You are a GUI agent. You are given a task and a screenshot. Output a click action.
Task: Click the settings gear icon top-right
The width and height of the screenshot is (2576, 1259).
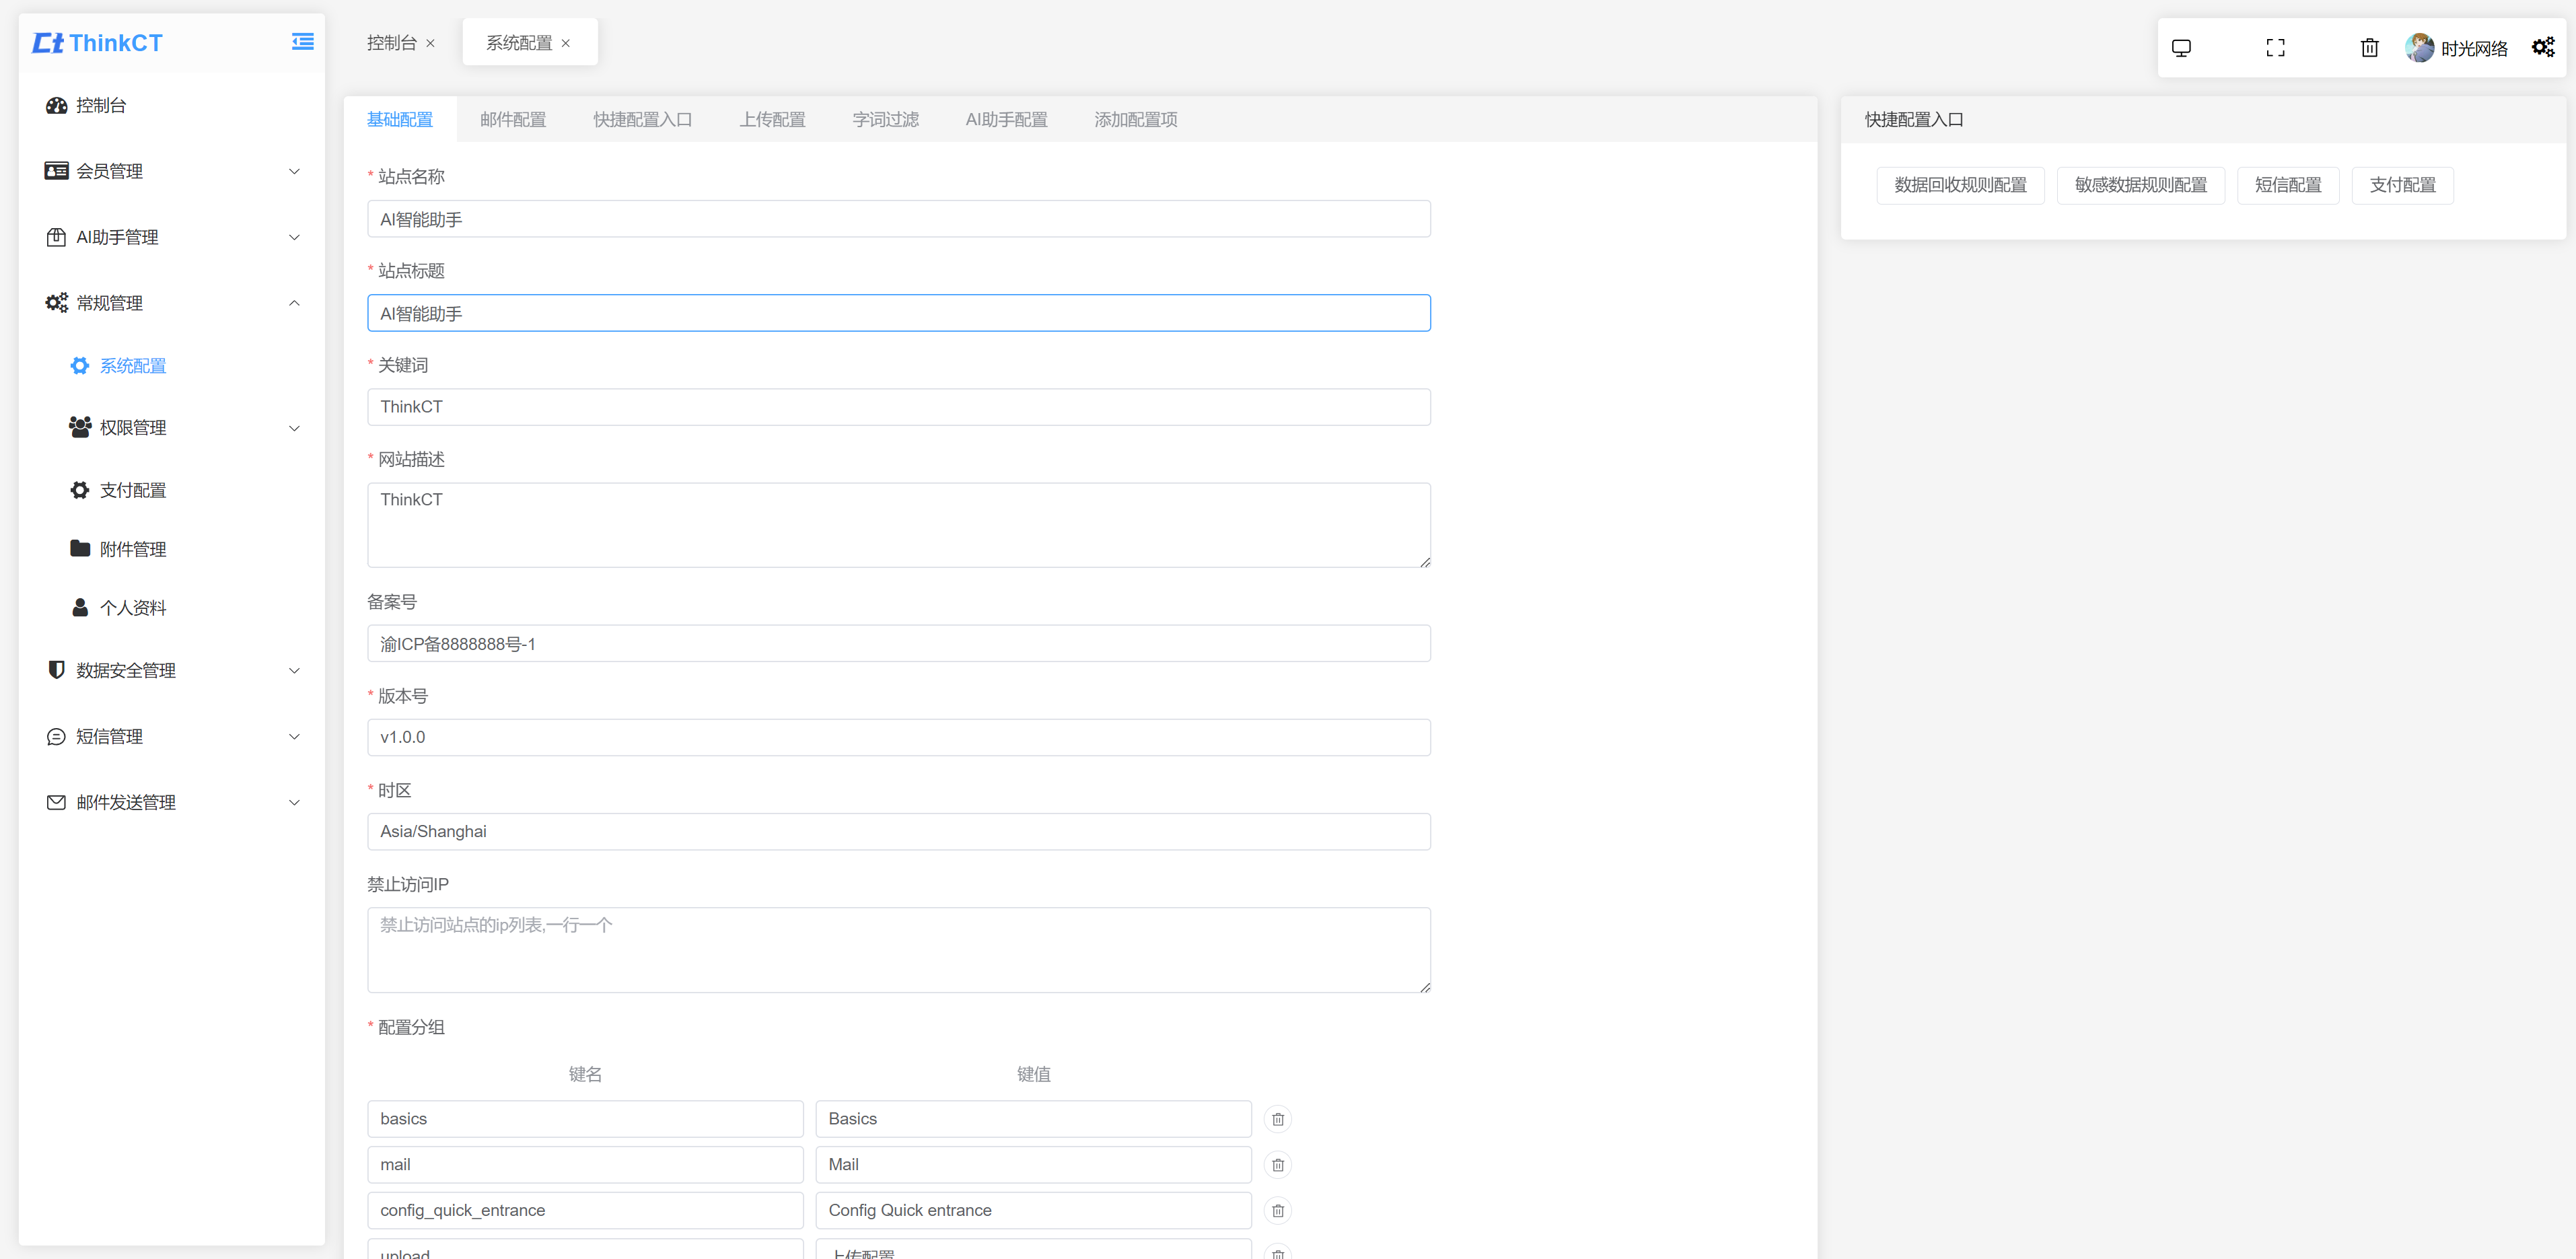click(x=2545, y=44)
